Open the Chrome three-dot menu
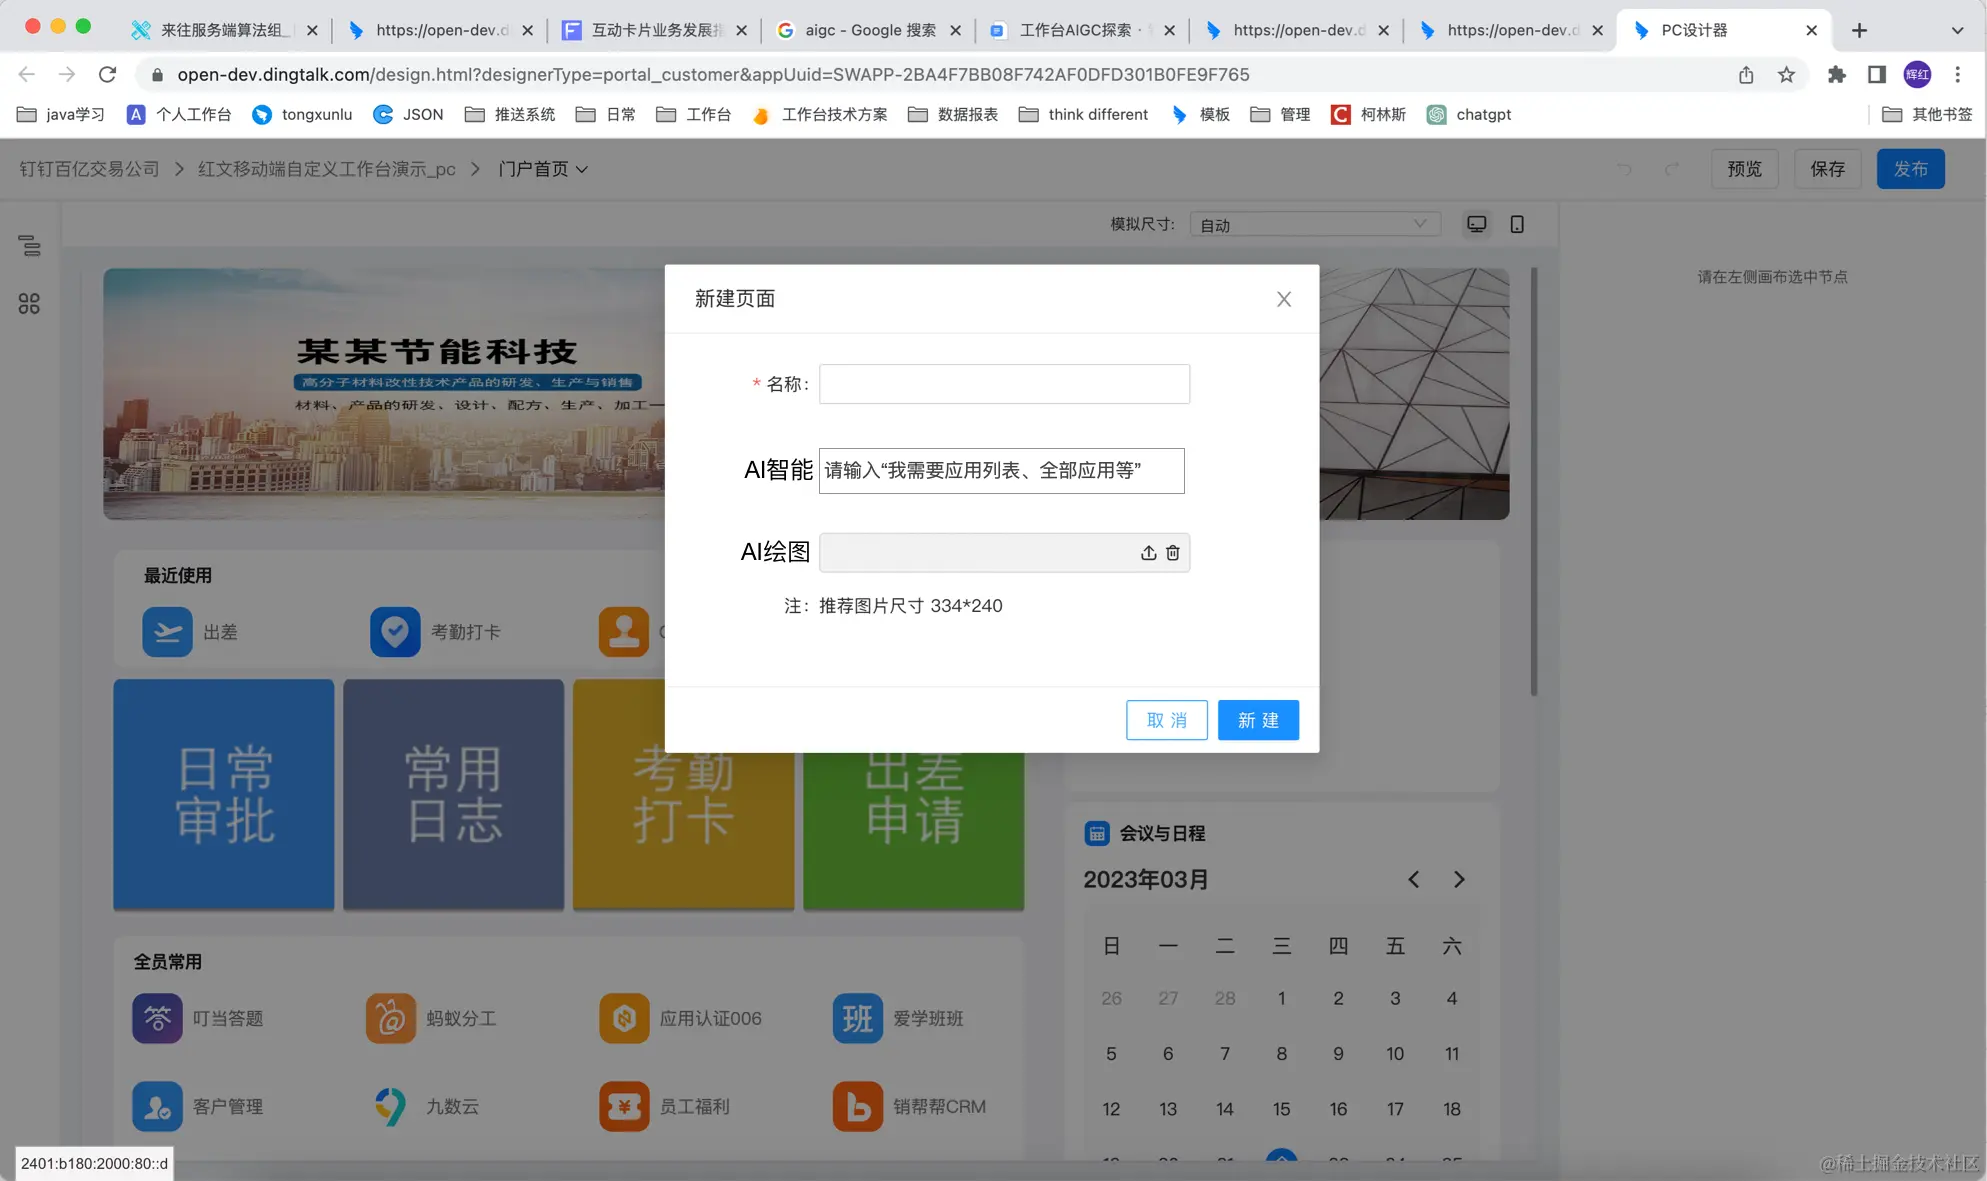The image size is (1987, 1181). click(1958, 74)
